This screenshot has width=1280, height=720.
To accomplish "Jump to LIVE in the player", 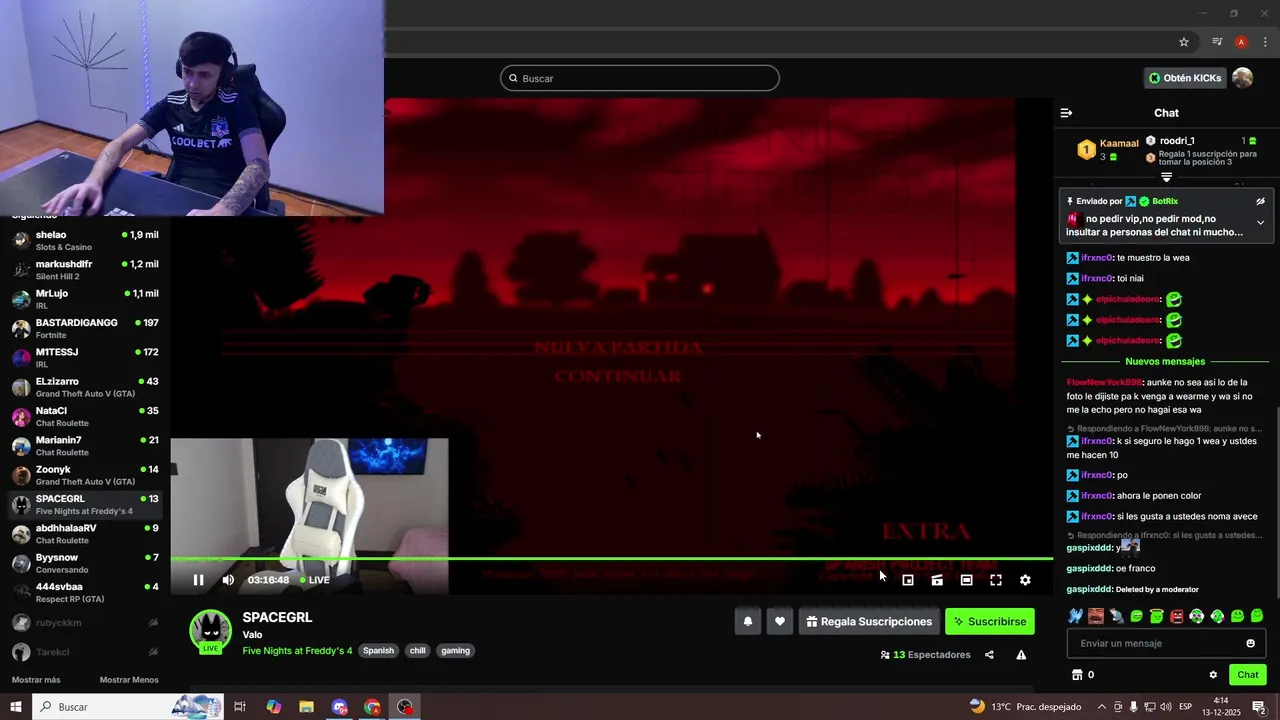I will click(x=315, y=580).
